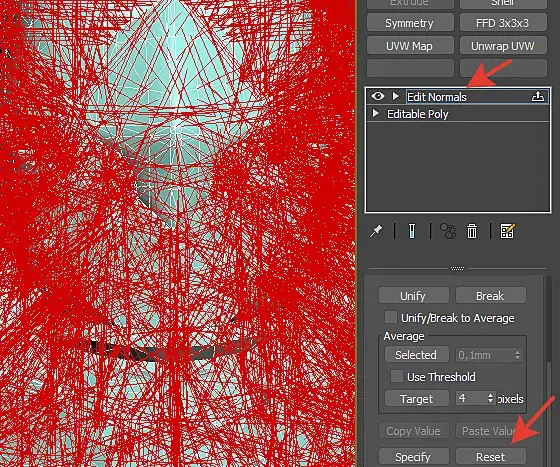Apply the Symmetry modifier button
The height and width of the screenshot is (467, 560).
pos(410,23)
